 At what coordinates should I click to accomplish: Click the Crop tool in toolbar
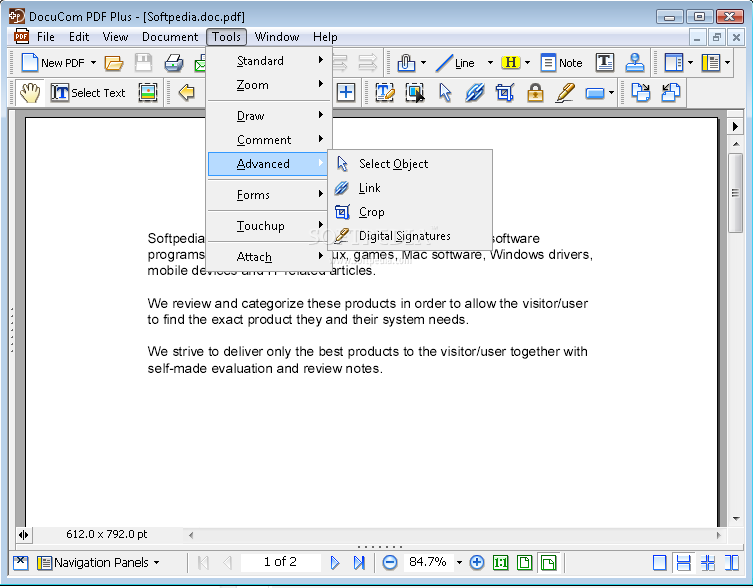pos(505,92)
